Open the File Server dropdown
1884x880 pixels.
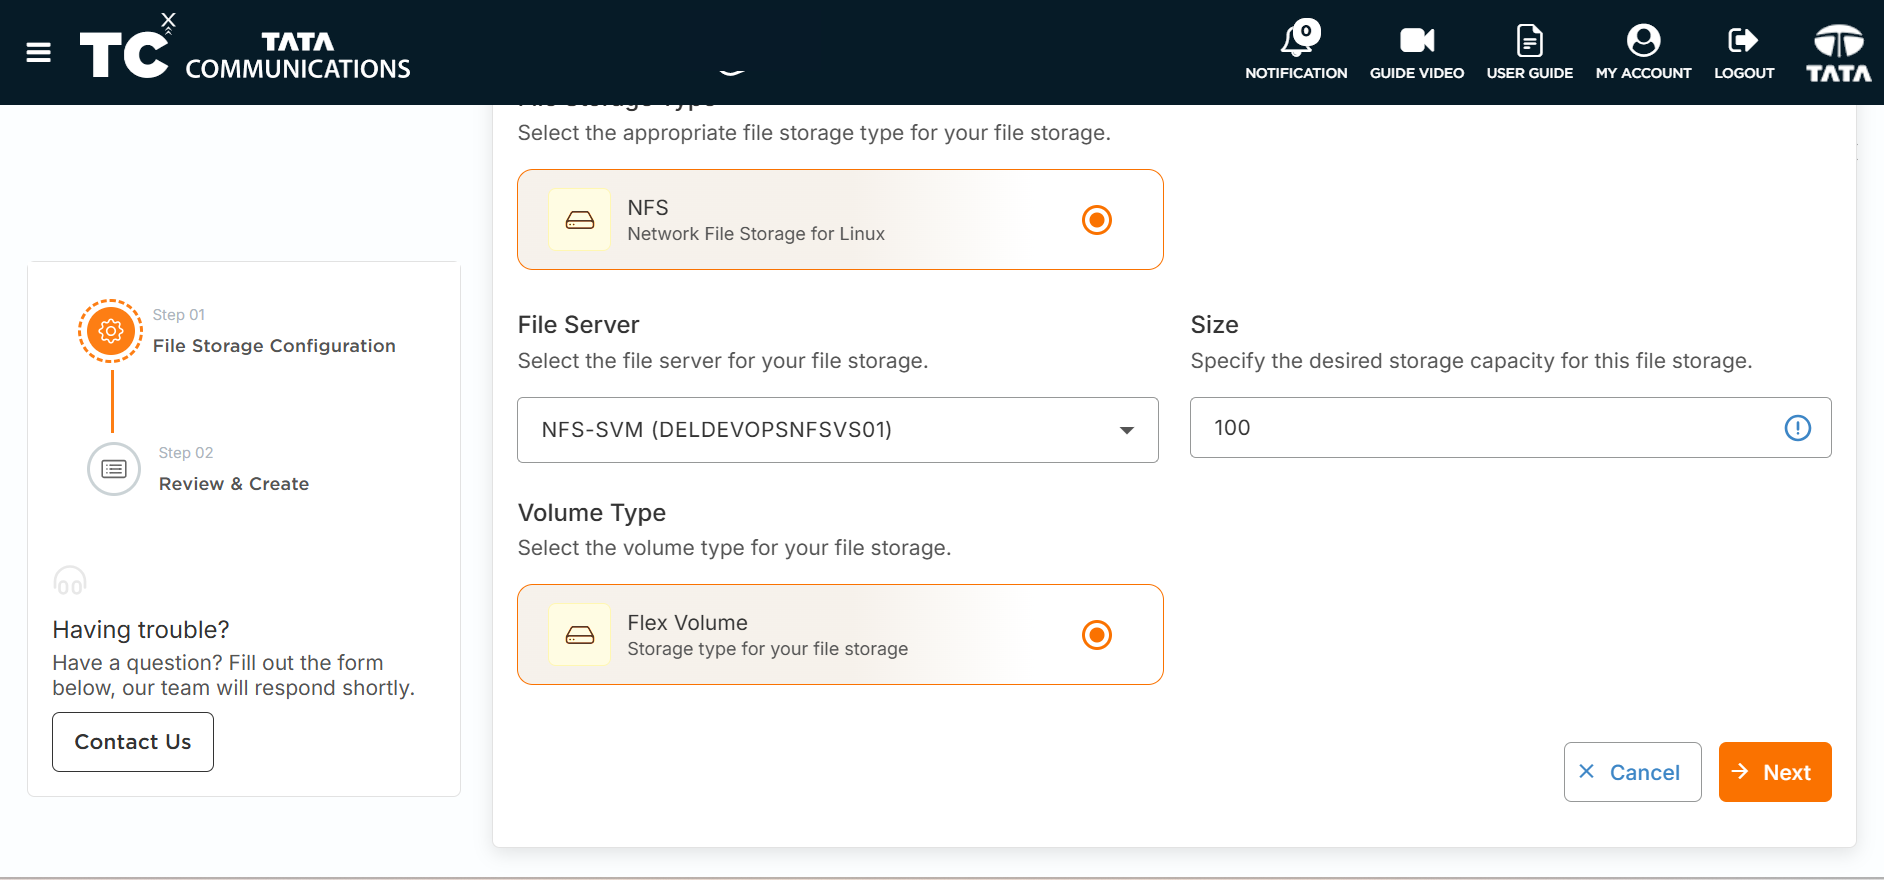[x=837, y=430]
